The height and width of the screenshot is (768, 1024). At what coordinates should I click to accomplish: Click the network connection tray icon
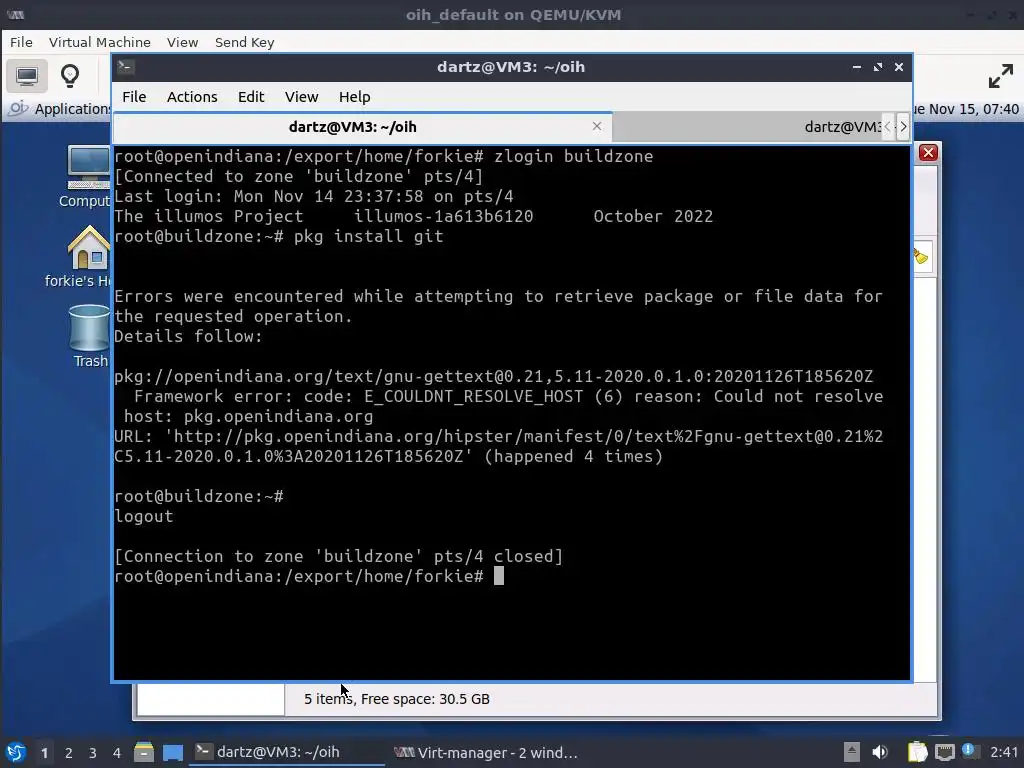coord(945,752)
